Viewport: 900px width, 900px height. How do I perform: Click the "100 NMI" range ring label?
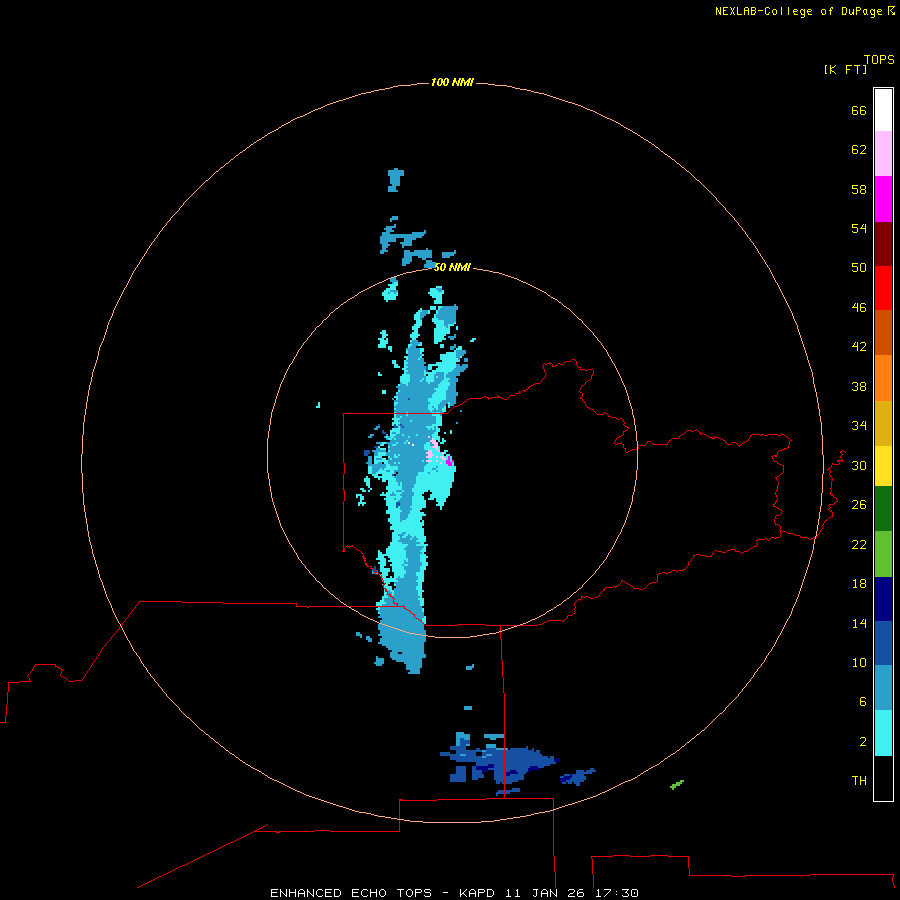(452, 82)
